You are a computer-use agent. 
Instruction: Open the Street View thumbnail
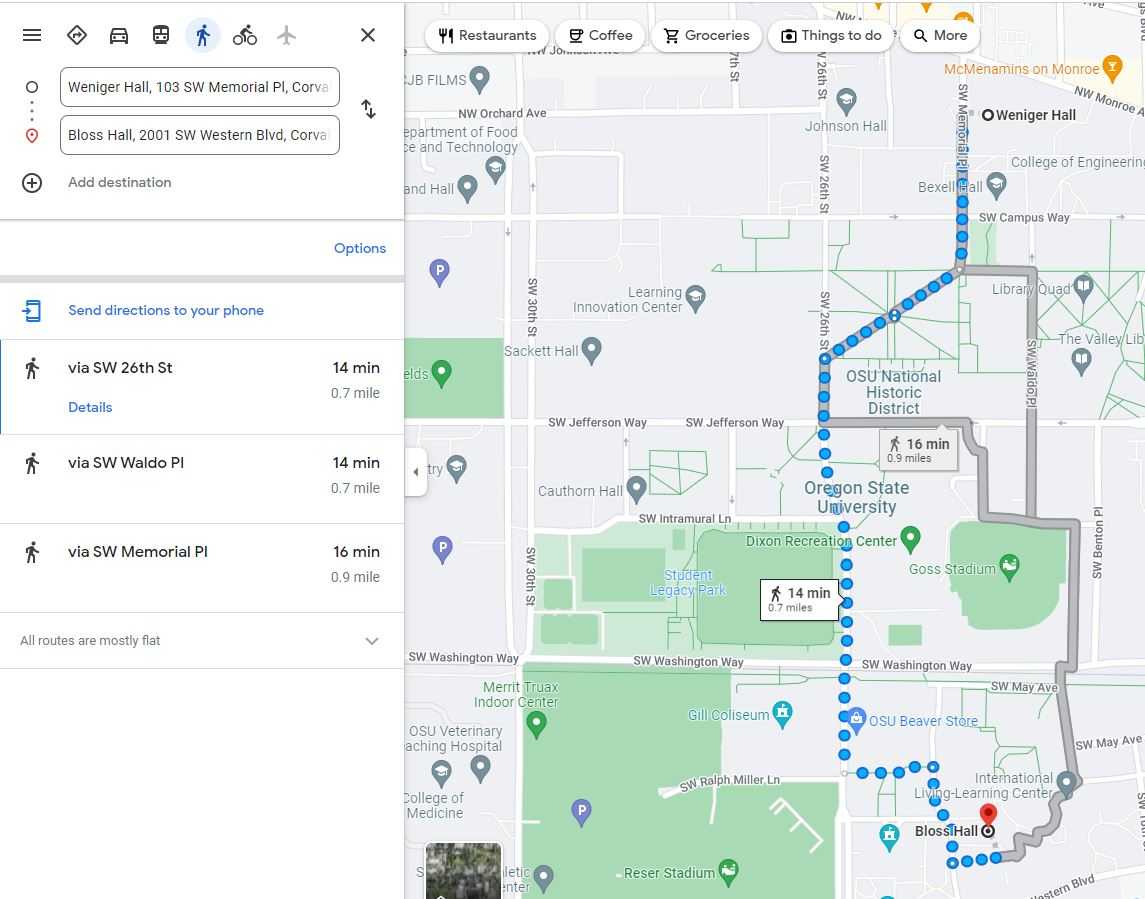[464, 871]
